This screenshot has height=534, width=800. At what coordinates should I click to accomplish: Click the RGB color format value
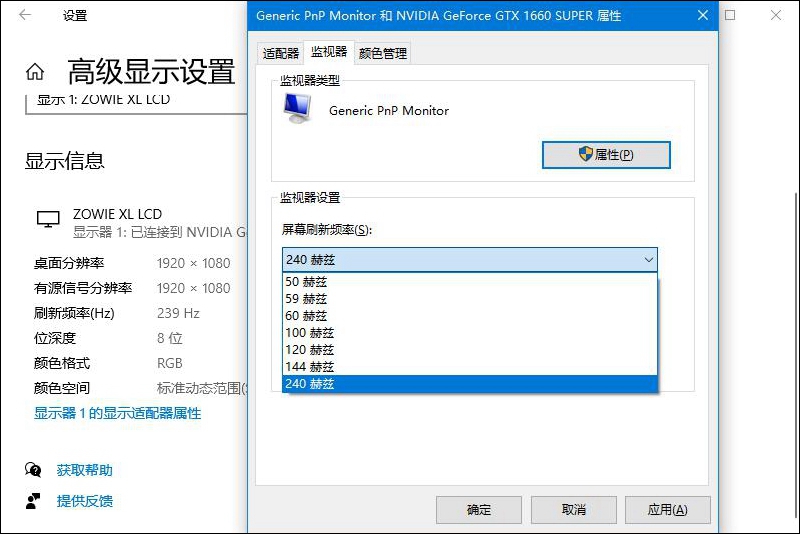point(169,363)
